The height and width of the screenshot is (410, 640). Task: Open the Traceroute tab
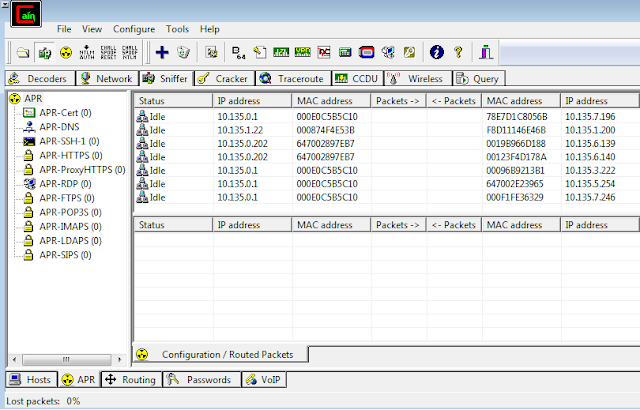[x=293, y=78]
